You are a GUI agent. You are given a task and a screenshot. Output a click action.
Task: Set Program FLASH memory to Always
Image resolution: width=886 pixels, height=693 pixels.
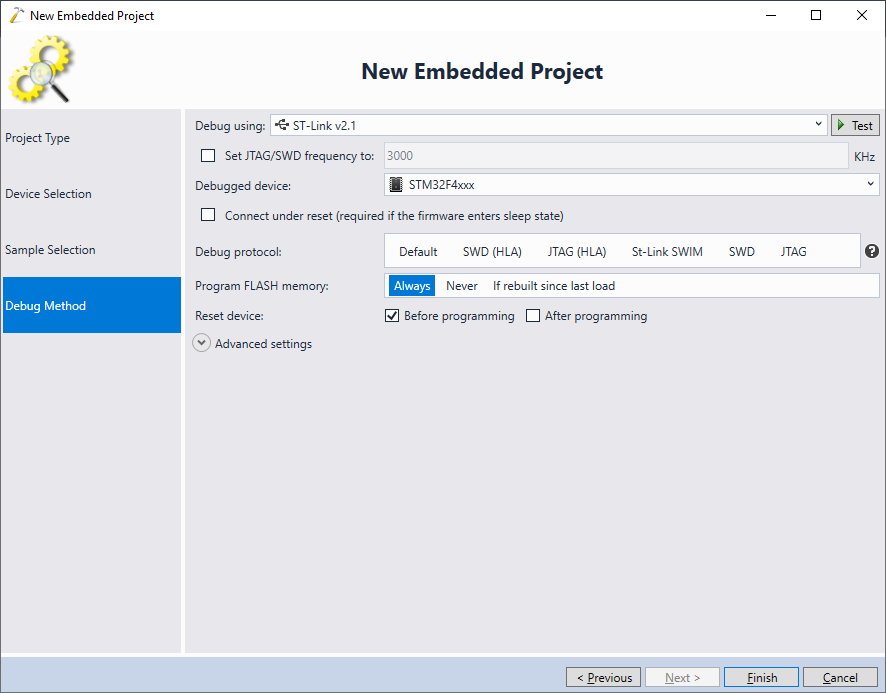[x=412, y=286]
